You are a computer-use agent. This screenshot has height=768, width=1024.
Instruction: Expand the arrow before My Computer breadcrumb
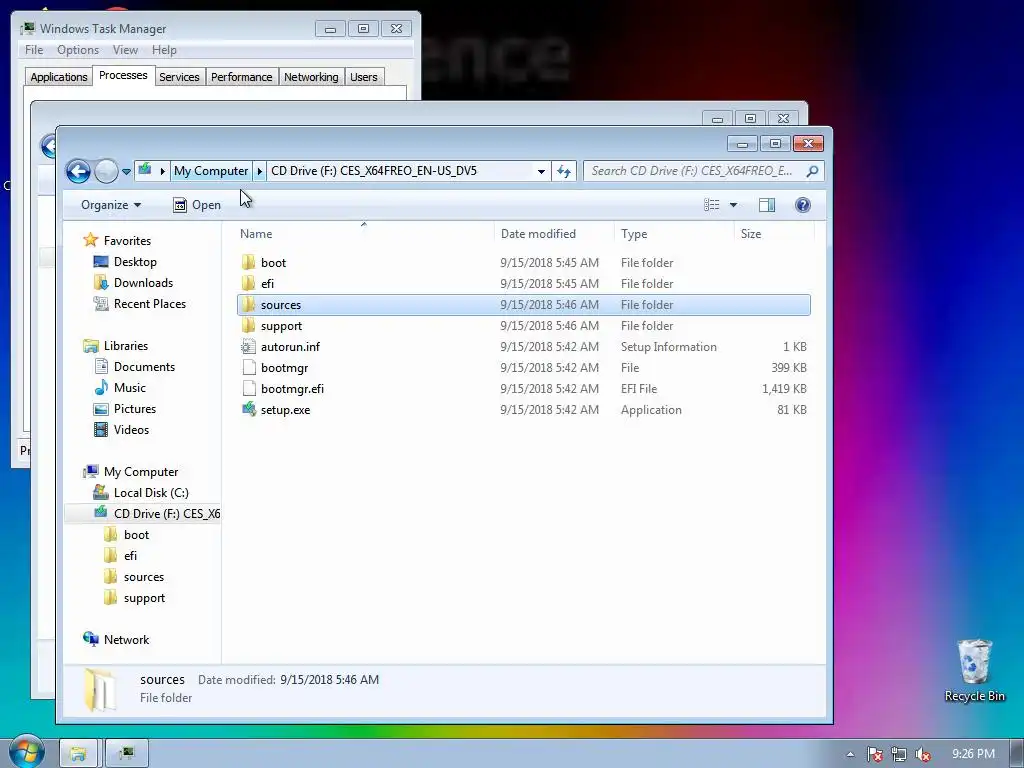(162, 171)
